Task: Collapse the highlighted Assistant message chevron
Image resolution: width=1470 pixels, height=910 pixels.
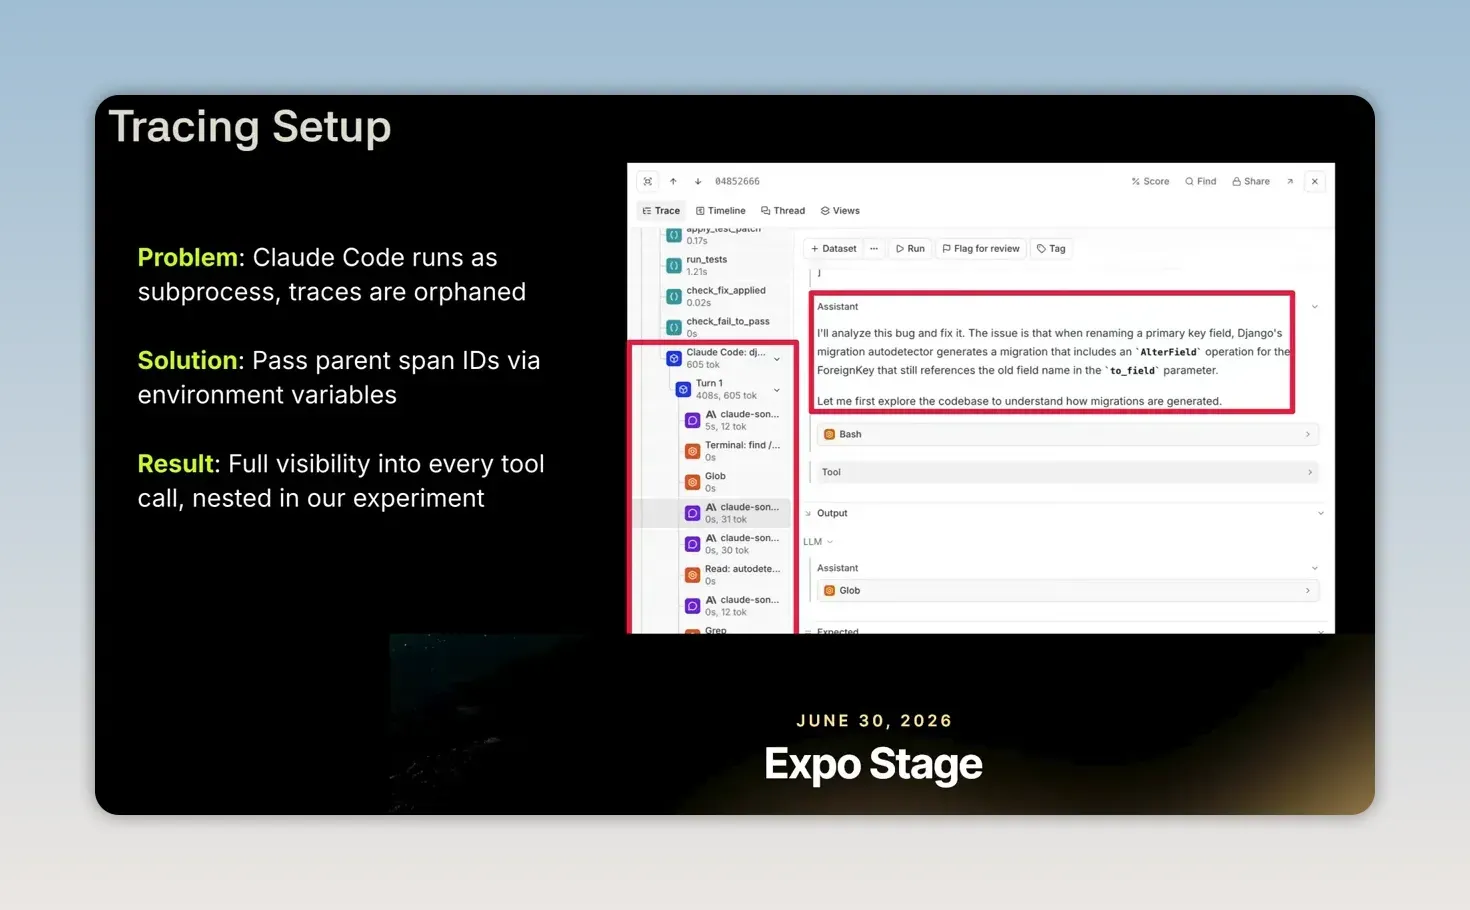Action: click(x=1314, y=307)
